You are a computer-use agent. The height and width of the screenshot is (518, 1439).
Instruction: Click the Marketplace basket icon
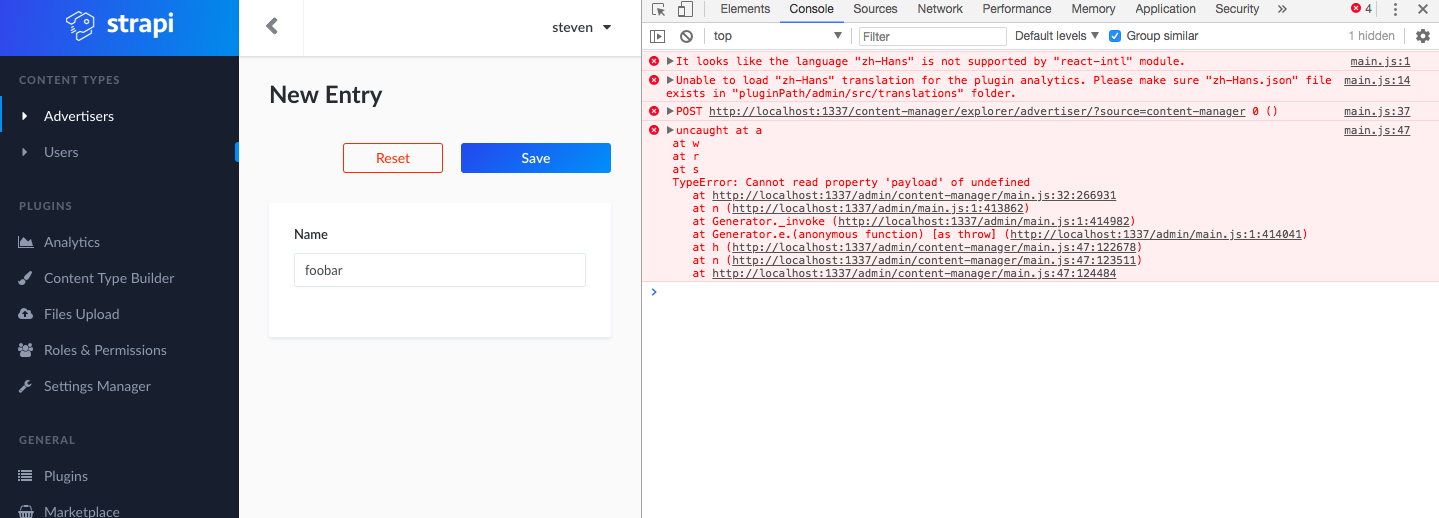click(x=26, y=511)
